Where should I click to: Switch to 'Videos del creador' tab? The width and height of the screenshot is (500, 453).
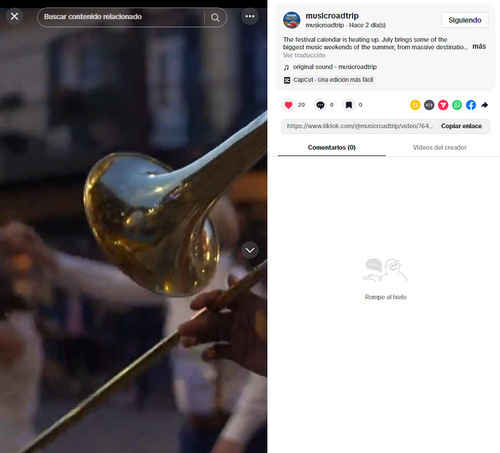(440, 147)
